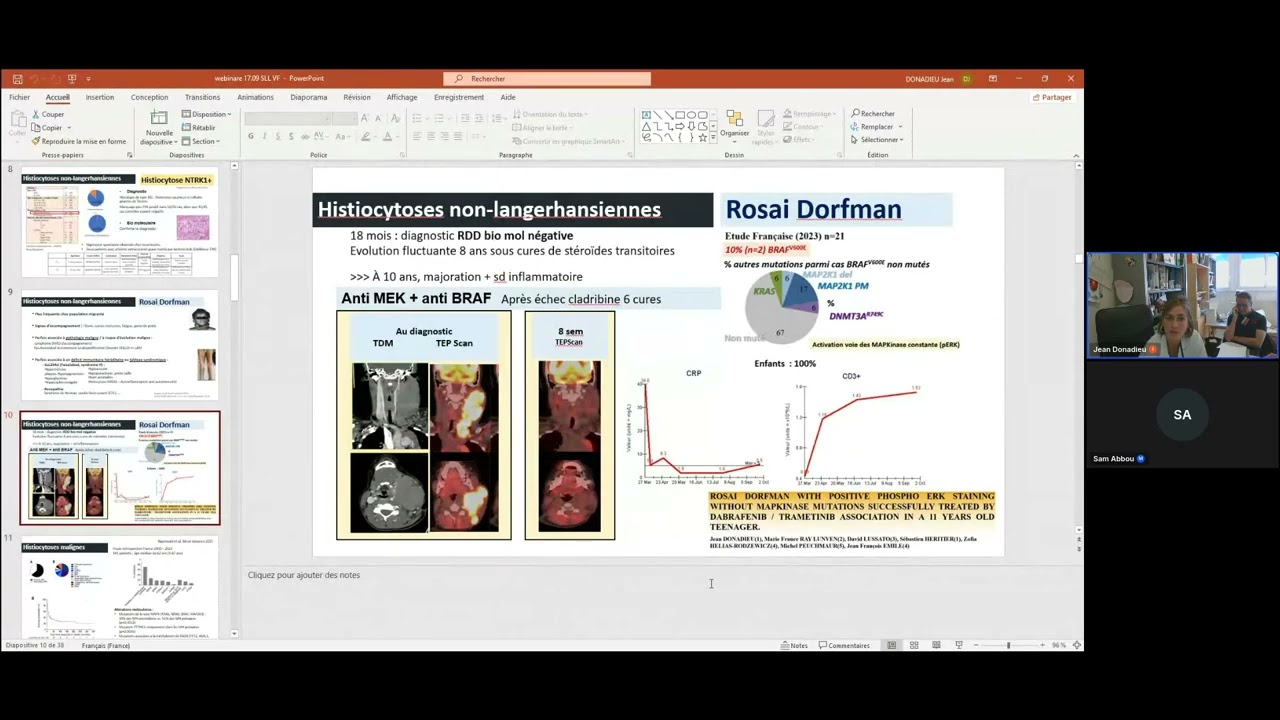Select Reproduire la mise en forme
This screenshot has width=1280, height=720.
[x=79, y=141]
